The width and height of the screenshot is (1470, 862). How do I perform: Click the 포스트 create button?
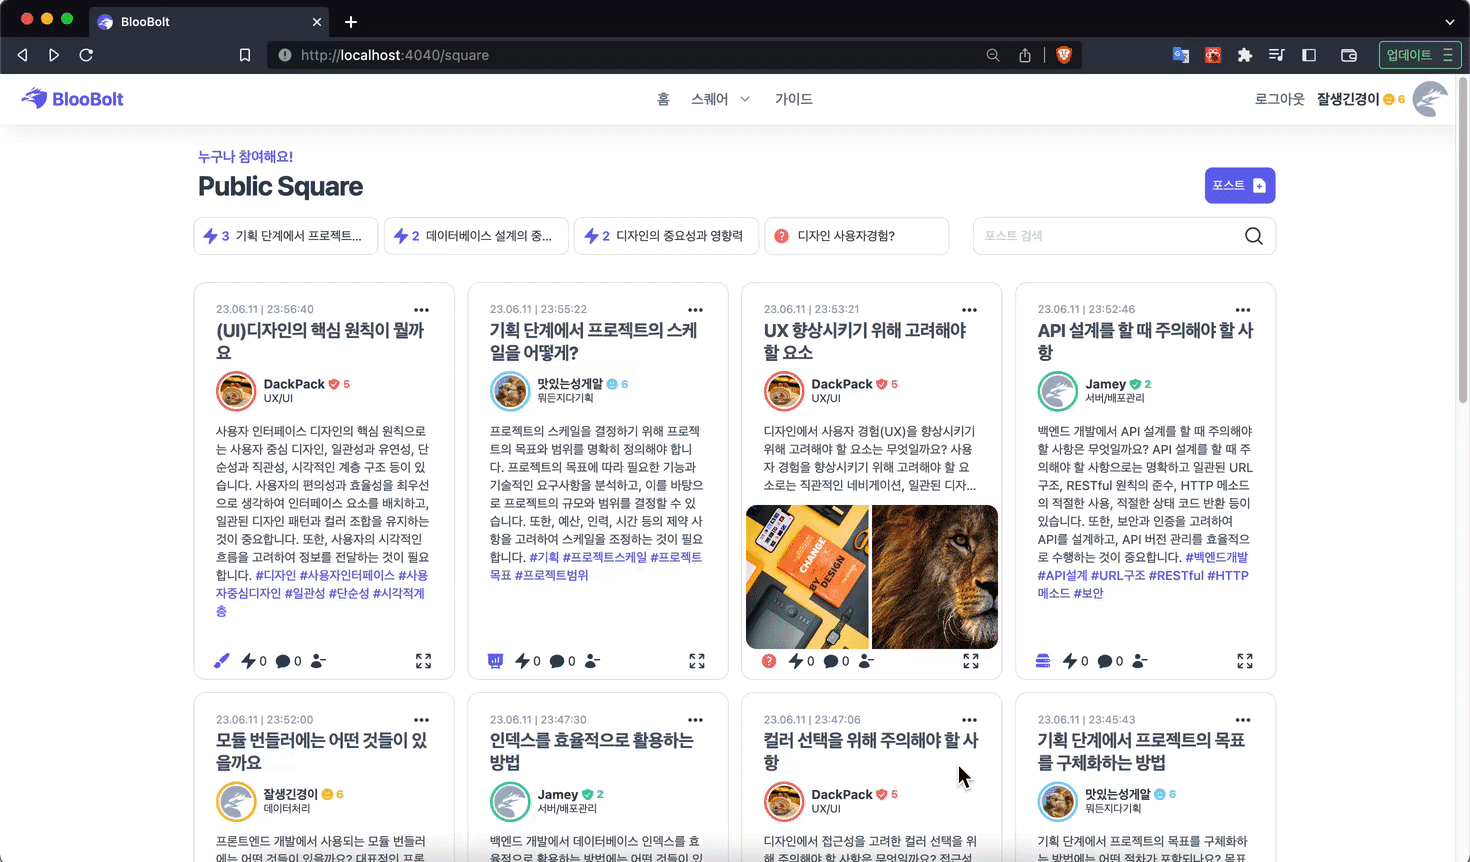1240,185
